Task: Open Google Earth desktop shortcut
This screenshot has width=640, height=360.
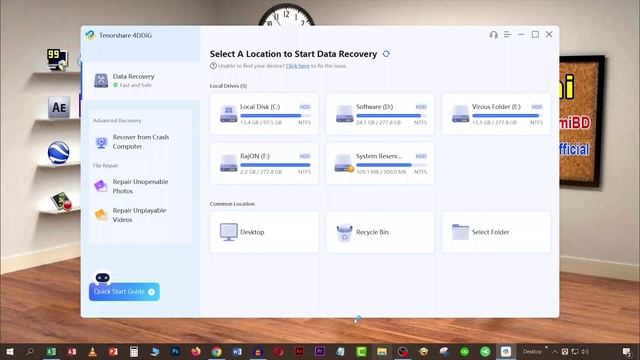Action: click(58, 153)
